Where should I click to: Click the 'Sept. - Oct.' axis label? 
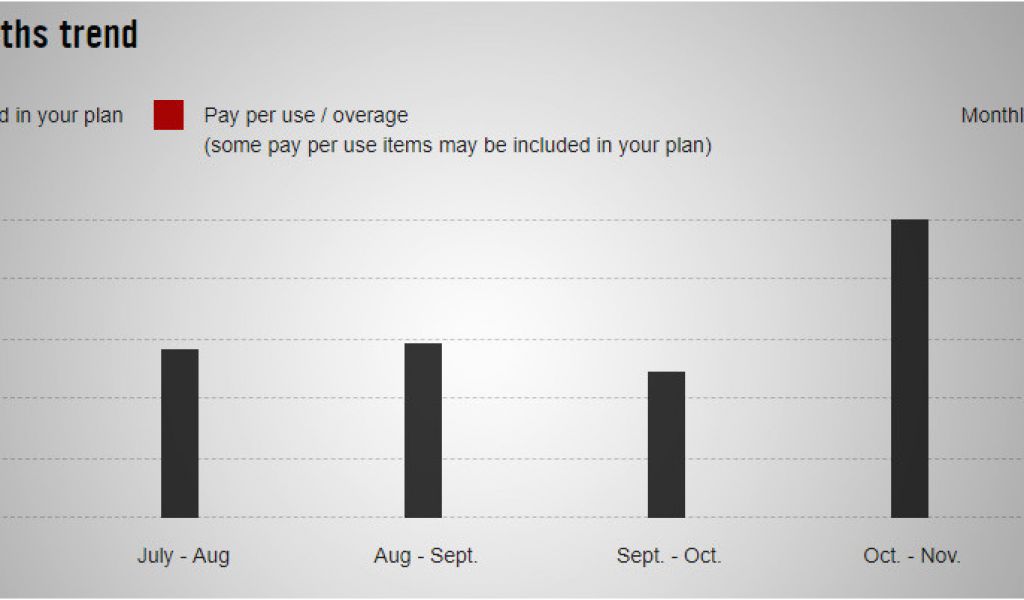point(669,556)
